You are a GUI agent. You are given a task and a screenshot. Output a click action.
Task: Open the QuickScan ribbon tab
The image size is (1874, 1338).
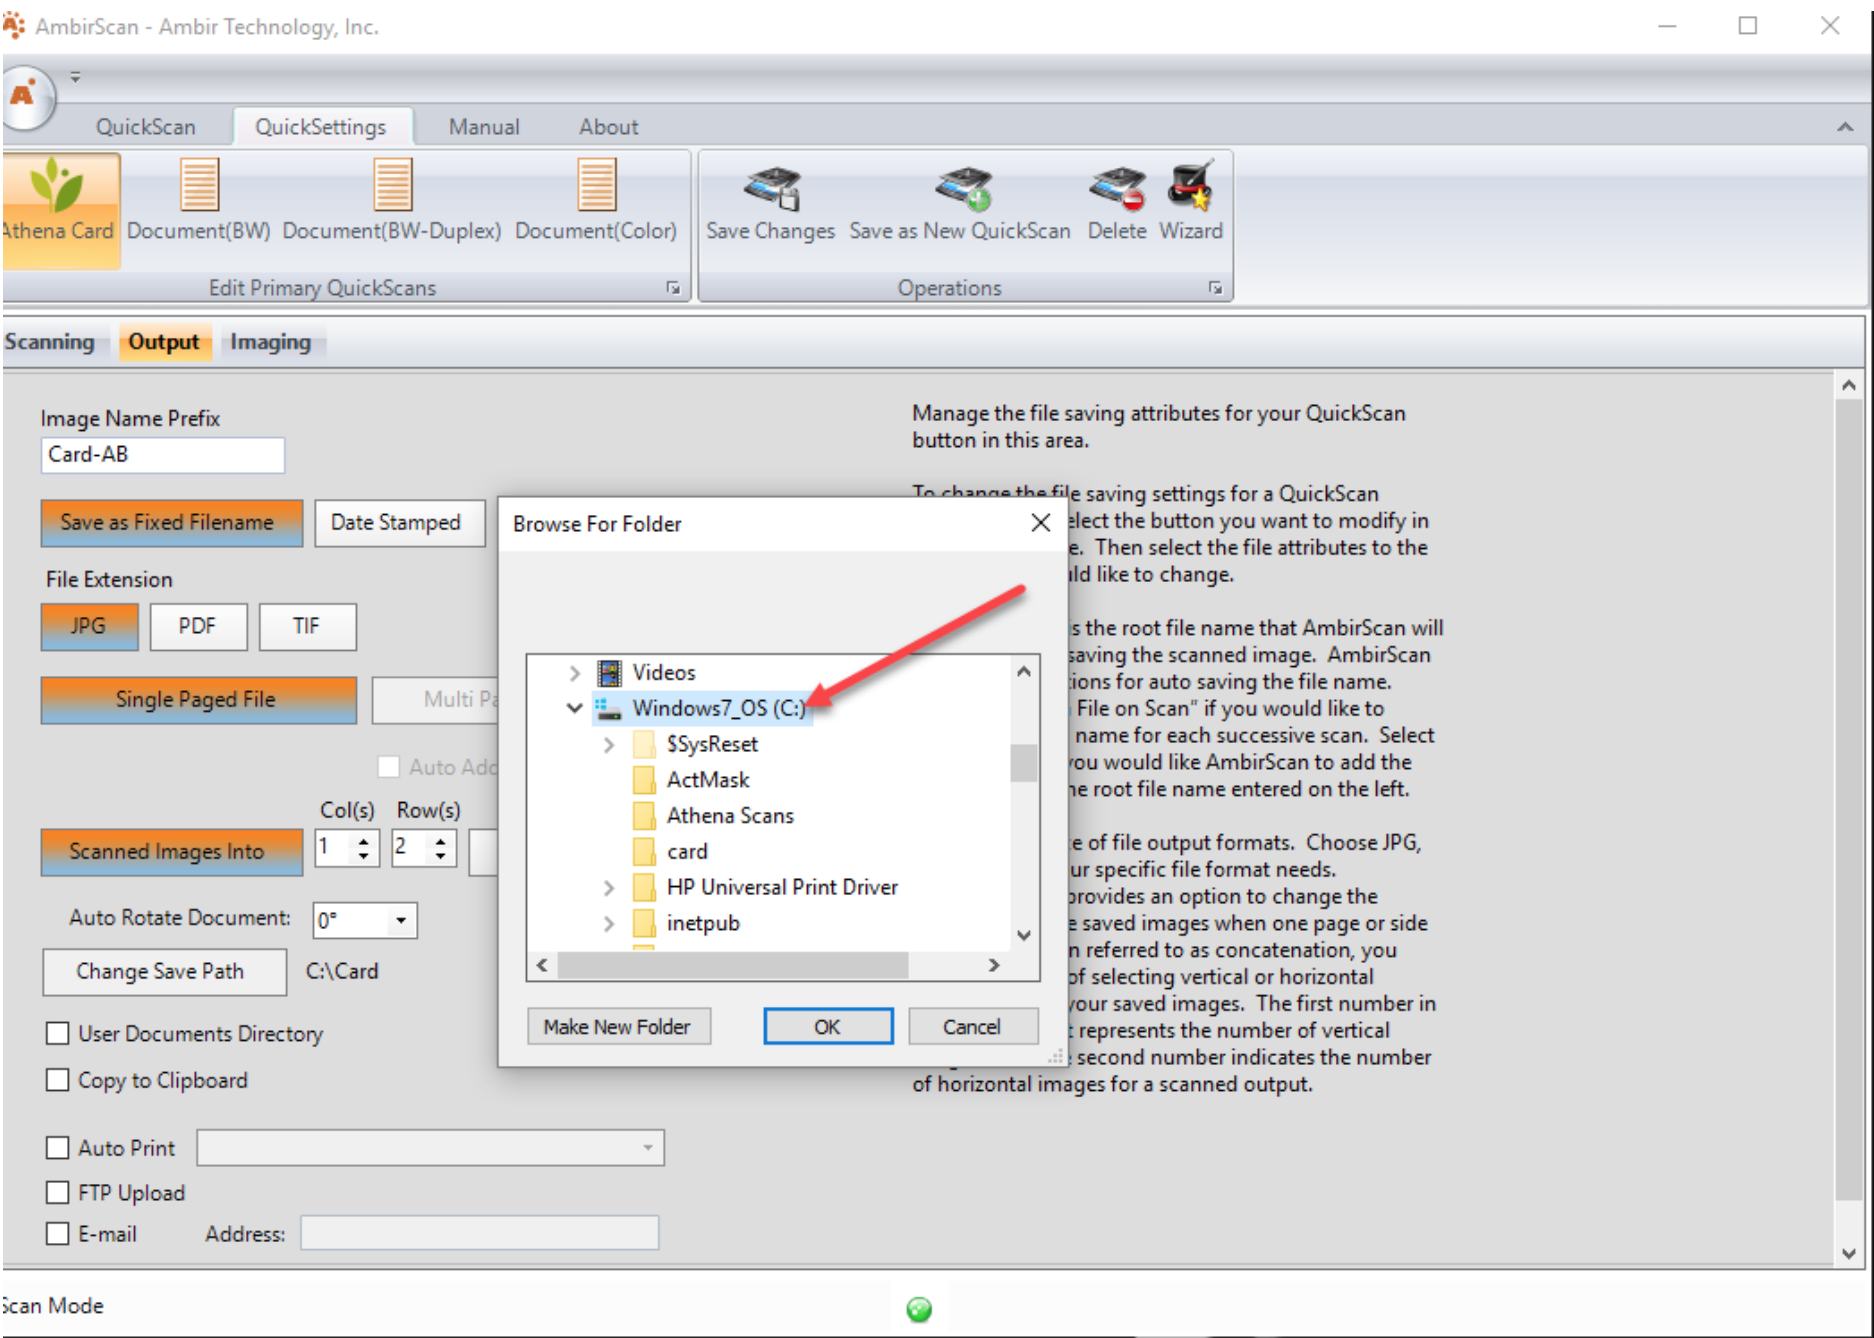tap(146, 127)
